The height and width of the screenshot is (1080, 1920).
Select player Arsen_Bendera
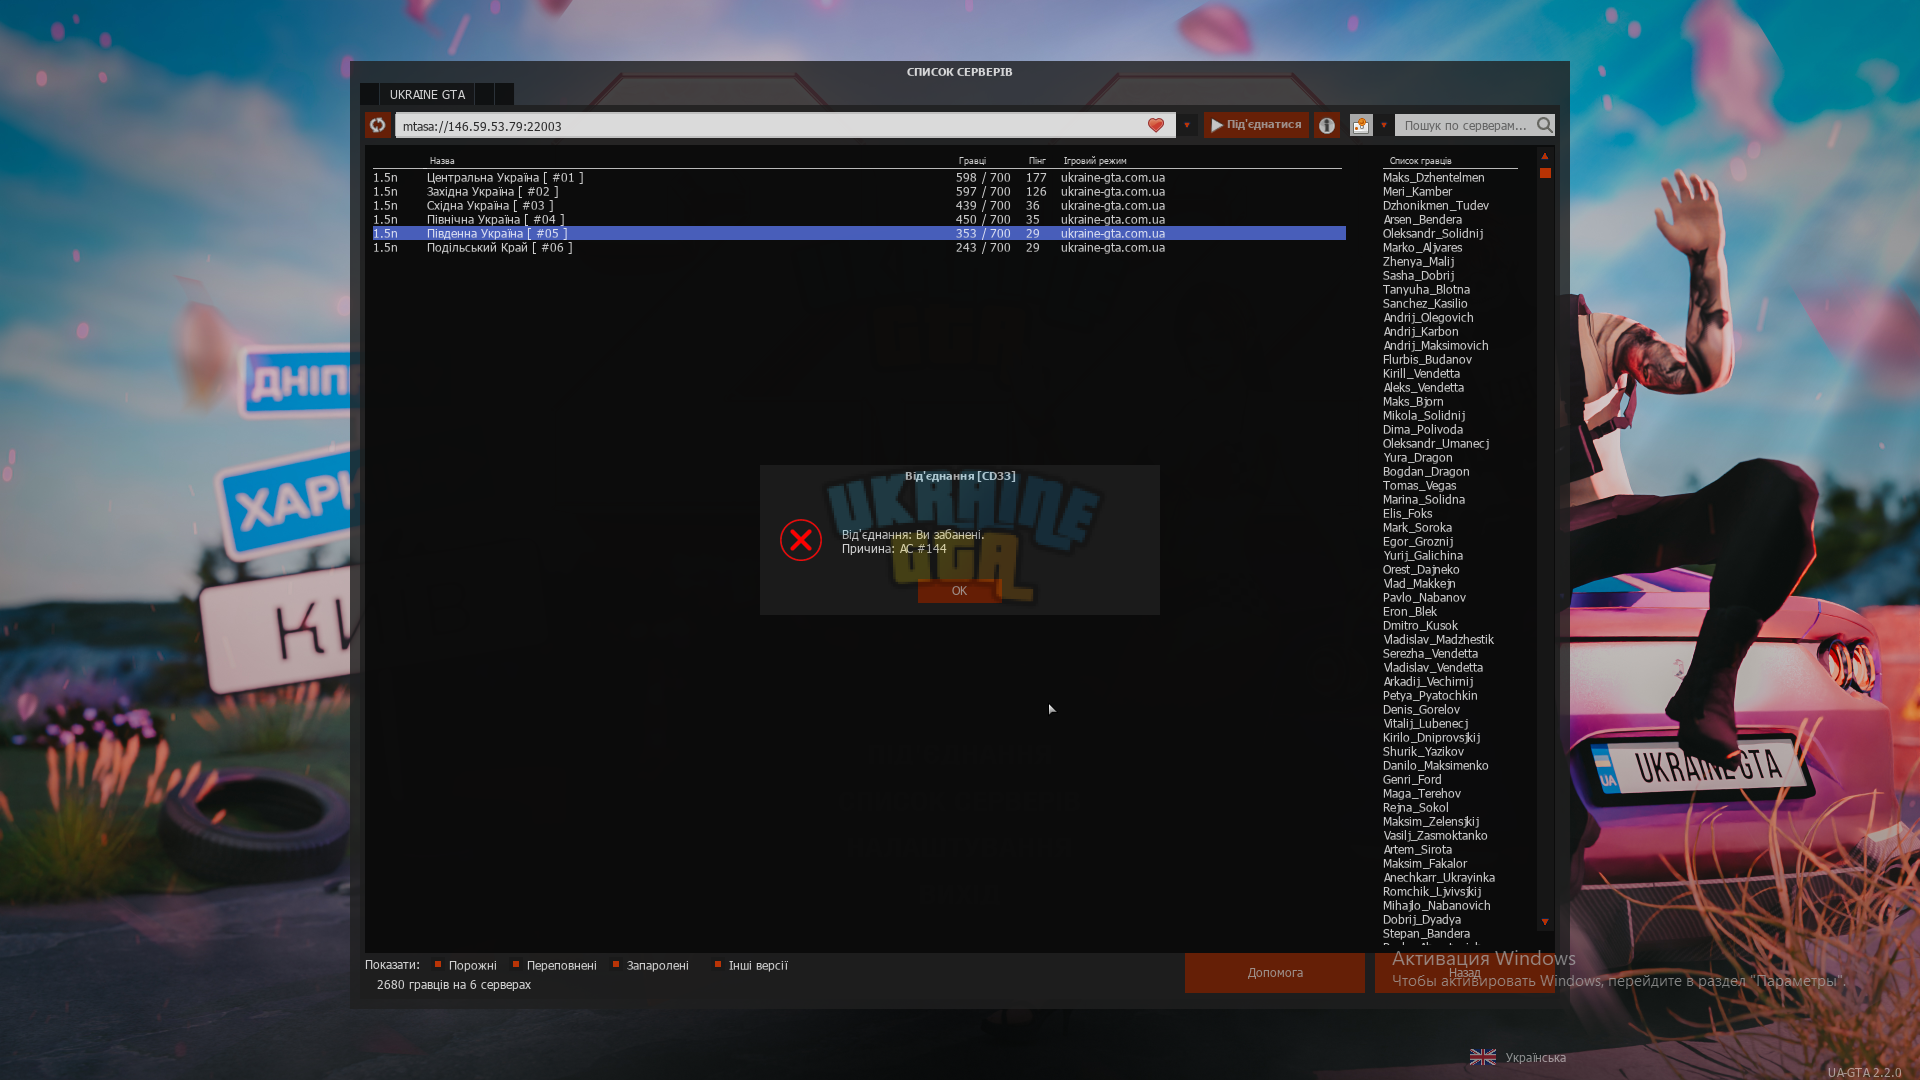tap(1422, 219)
